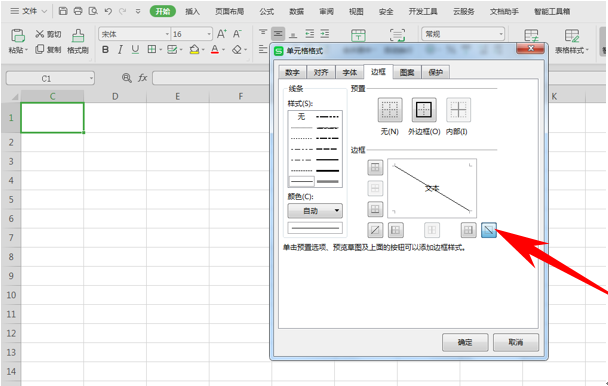Click the red font color A icon
This screenshot has width=608, height=386.
click(215, 49)
